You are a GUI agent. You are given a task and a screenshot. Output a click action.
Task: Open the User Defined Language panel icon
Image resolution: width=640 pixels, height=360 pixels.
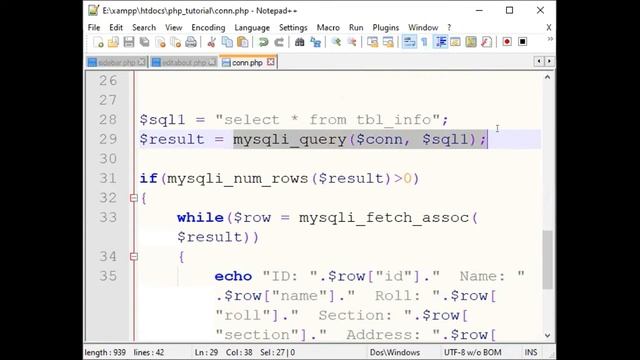click(x=456, y=42)
